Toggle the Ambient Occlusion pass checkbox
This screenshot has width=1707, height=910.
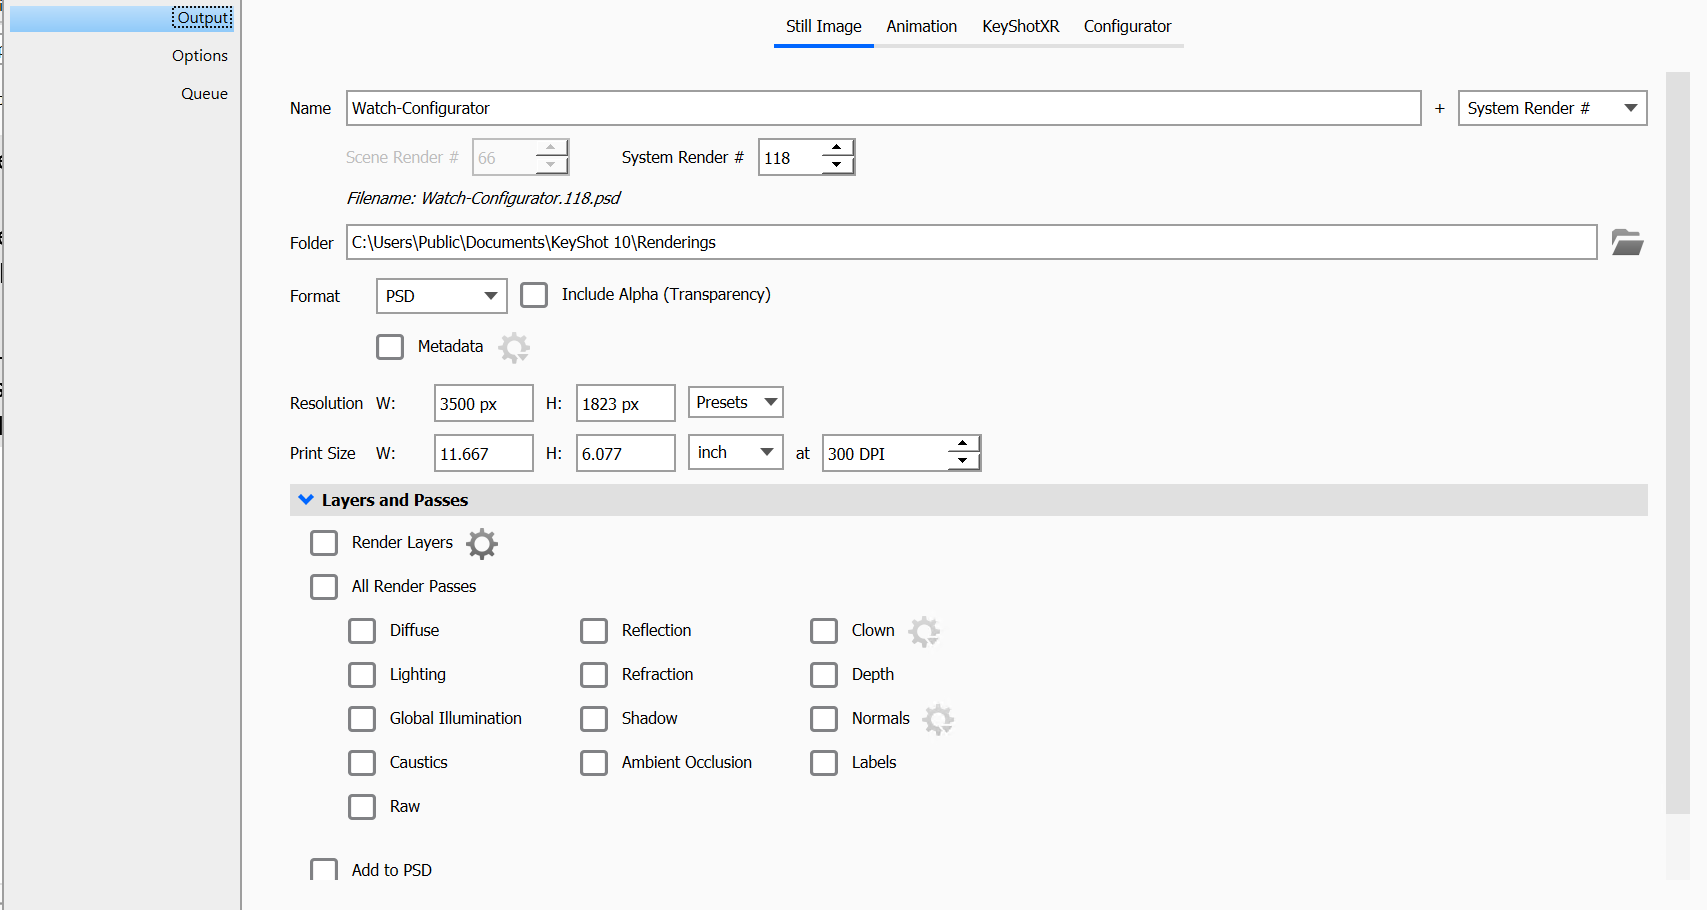click(x=594, y=763)
